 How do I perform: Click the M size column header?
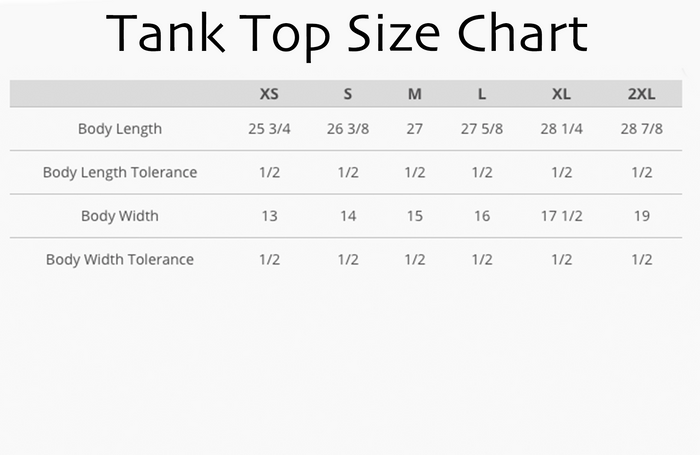pyautogui.click(x=415, y=94)
